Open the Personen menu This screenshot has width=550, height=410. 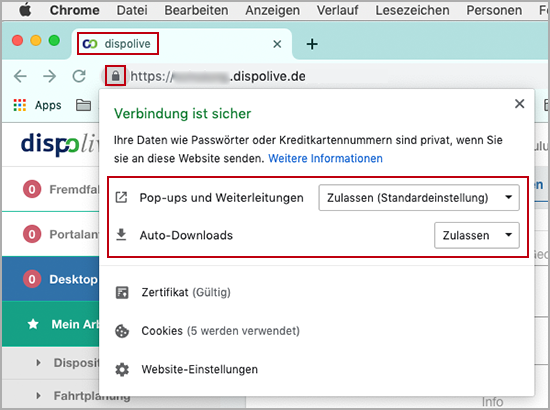[494, 11]
